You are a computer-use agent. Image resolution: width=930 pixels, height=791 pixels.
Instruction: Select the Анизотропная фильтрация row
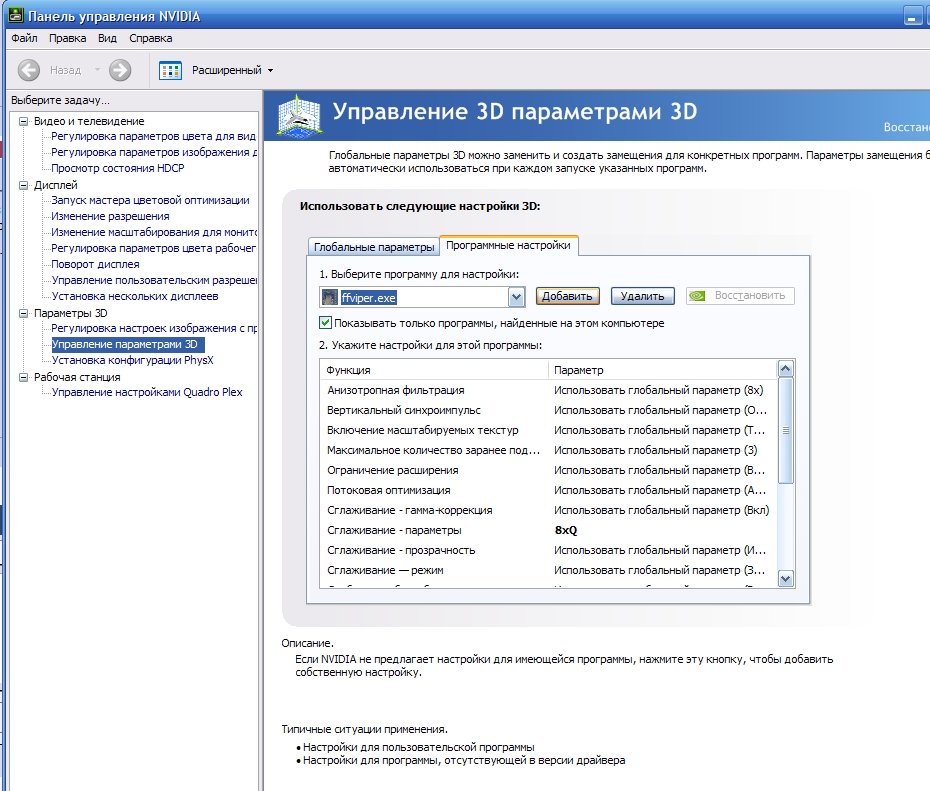(548, 390)
